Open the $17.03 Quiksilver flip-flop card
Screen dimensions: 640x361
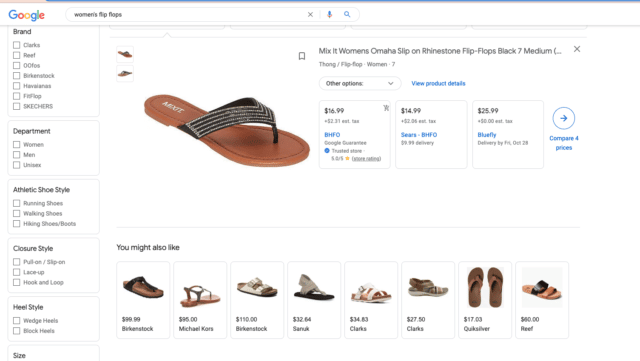click(x=484, y=300)
